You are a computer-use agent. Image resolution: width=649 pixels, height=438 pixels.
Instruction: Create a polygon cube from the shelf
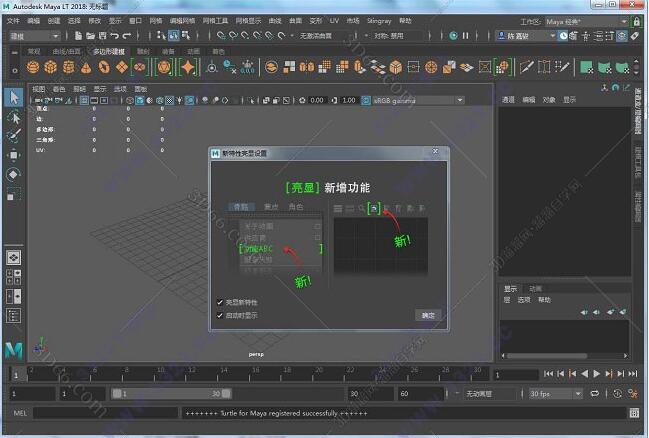click(50, 67)
